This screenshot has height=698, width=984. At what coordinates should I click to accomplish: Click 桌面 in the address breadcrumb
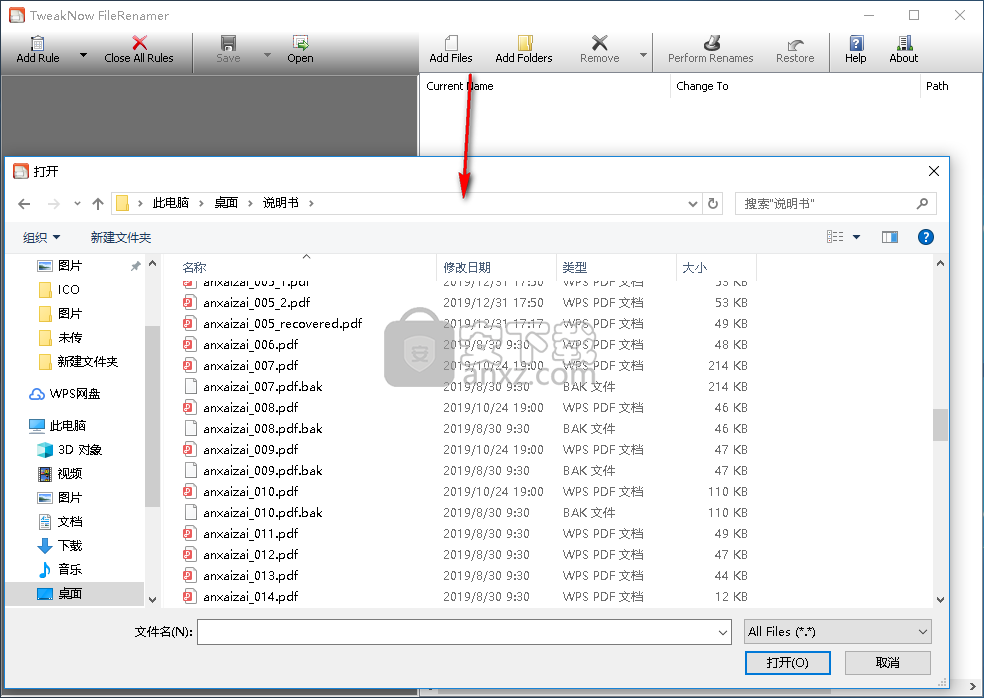226,203
